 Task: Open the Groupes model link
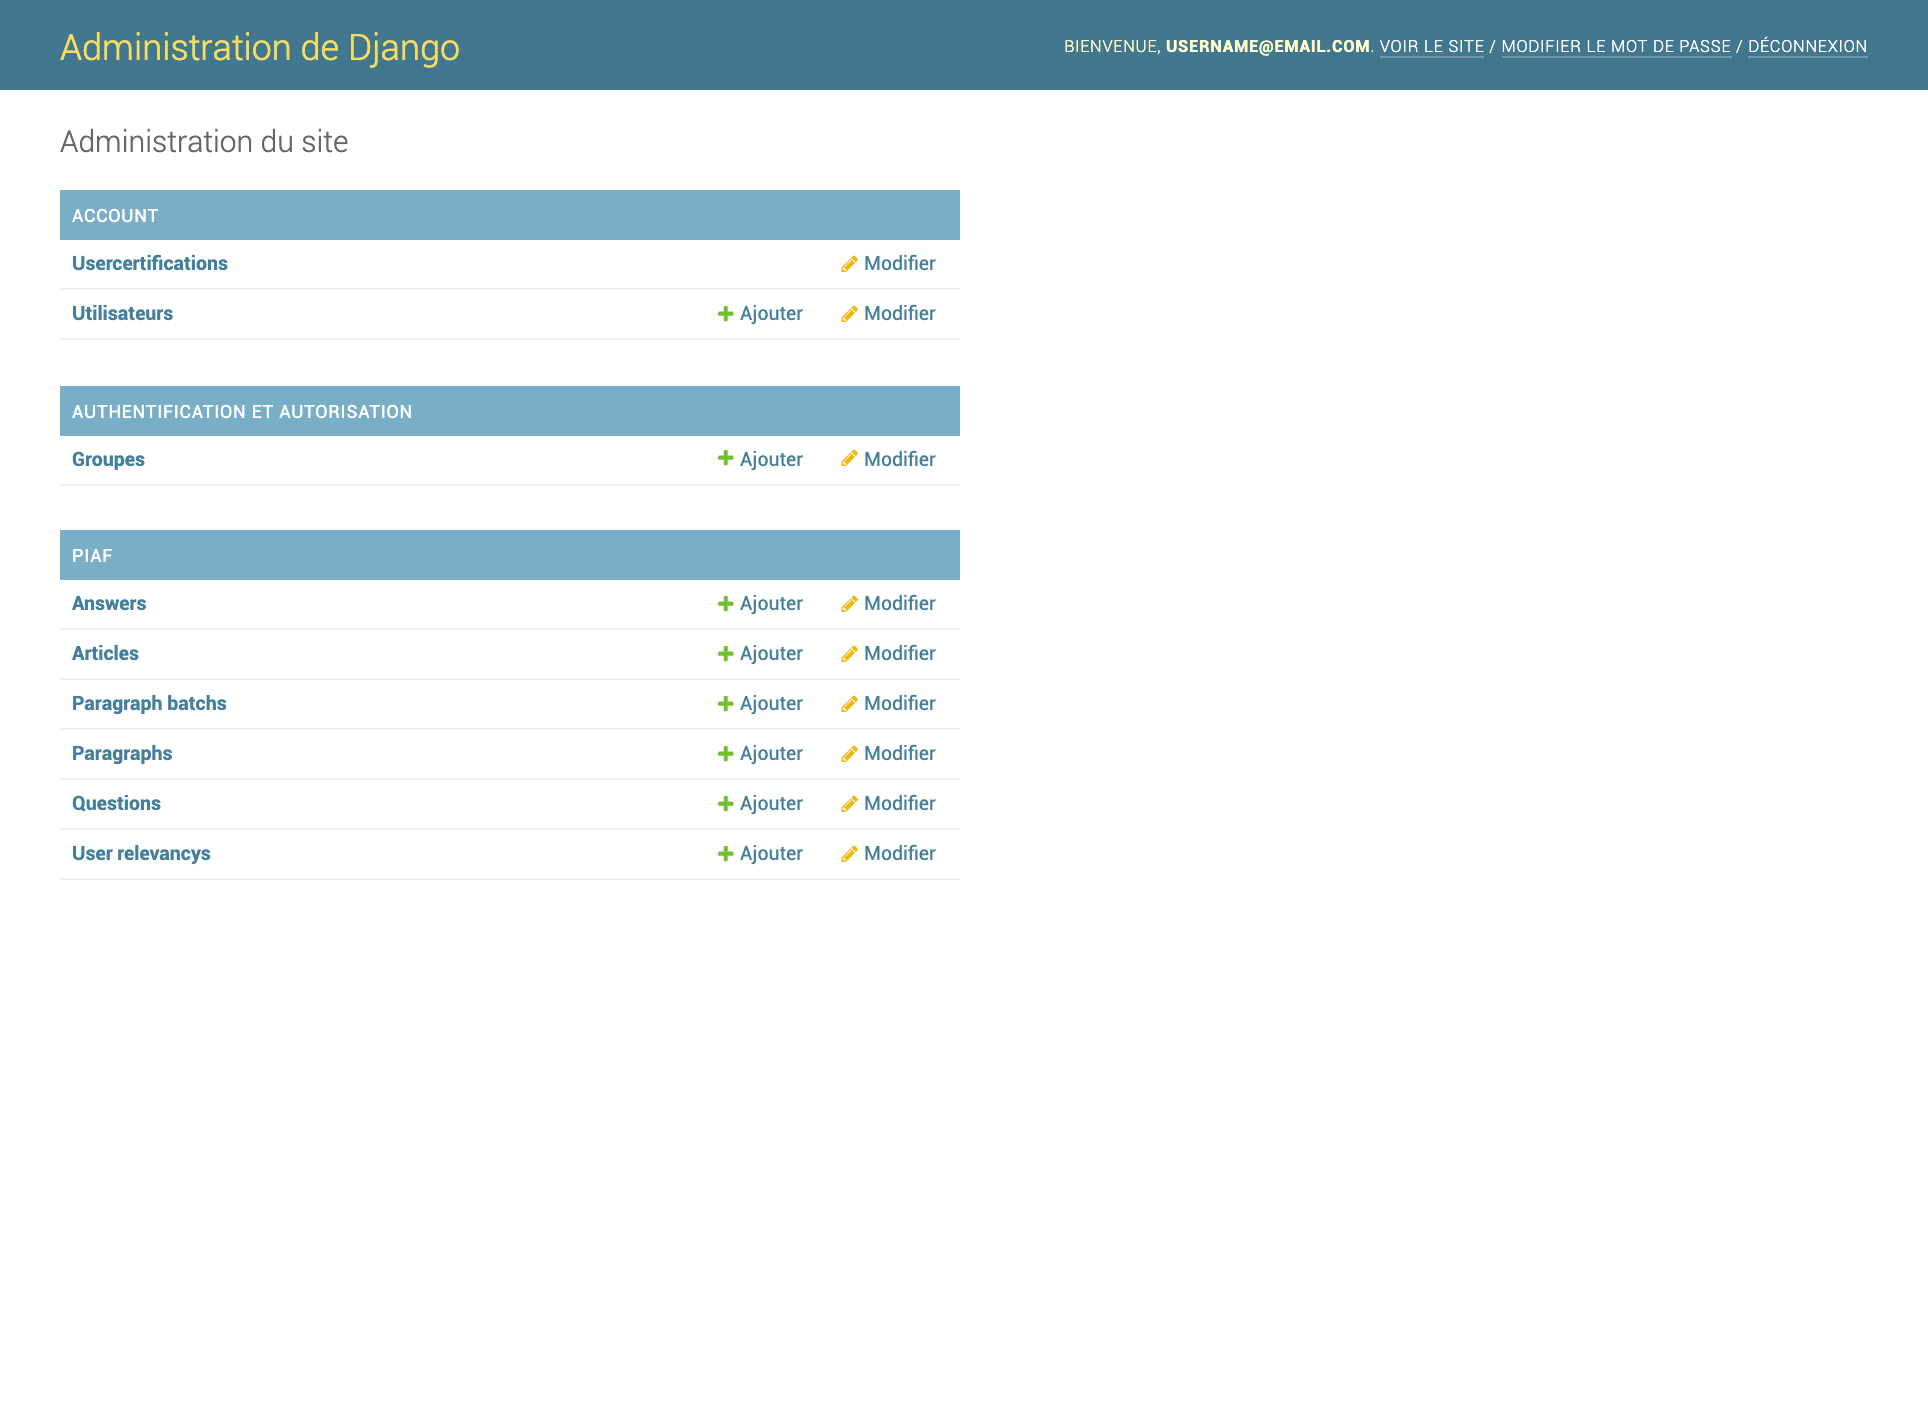pos(108,460)
